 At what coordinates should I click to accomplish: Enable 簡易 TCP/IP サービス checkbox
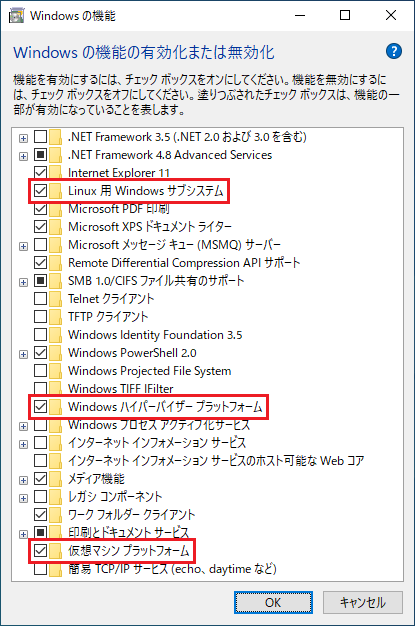pos(40,569)
